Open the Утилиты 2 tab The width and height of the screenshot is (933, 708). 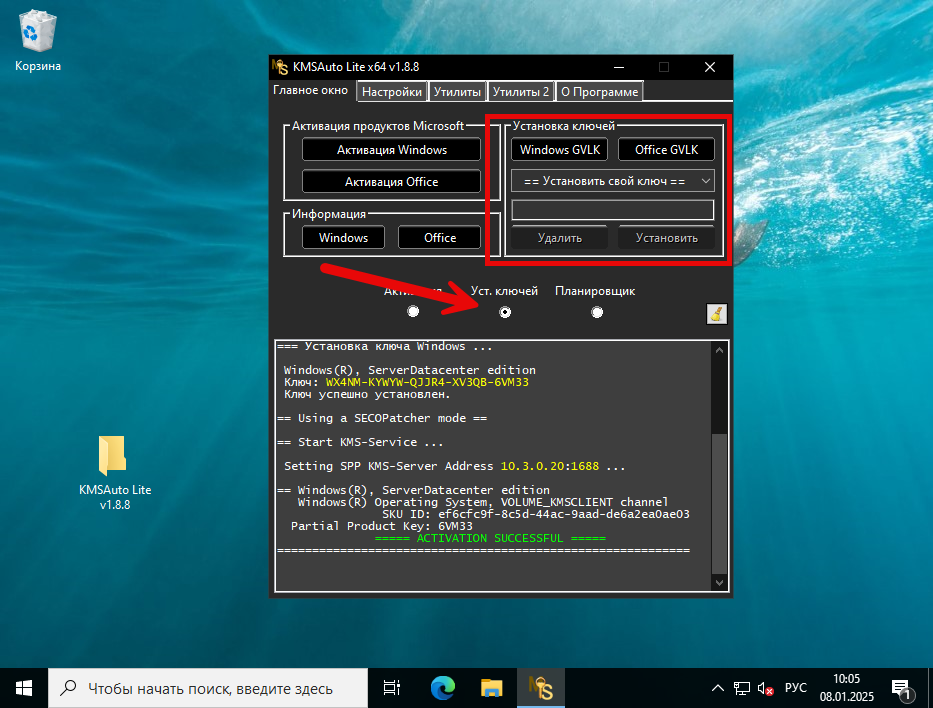click(520, 92)
